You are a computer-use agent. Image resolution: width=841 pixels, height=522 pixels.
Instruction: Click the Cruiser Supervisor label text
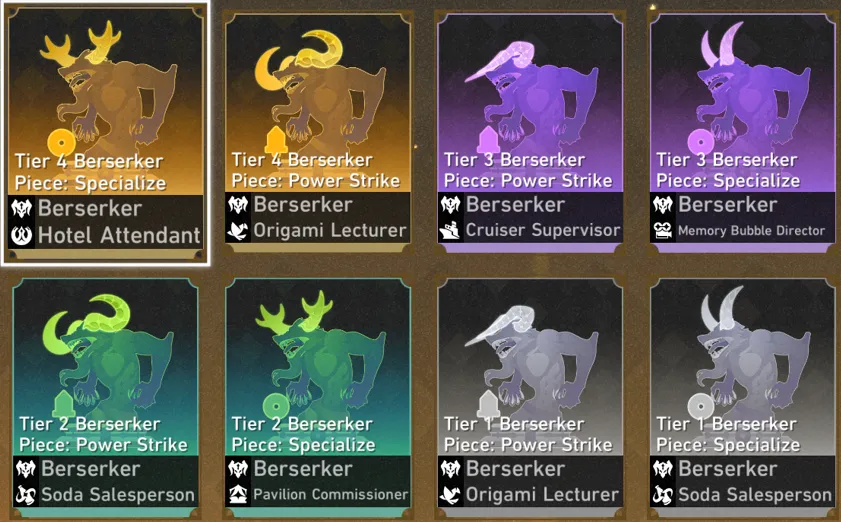[543, 231]
